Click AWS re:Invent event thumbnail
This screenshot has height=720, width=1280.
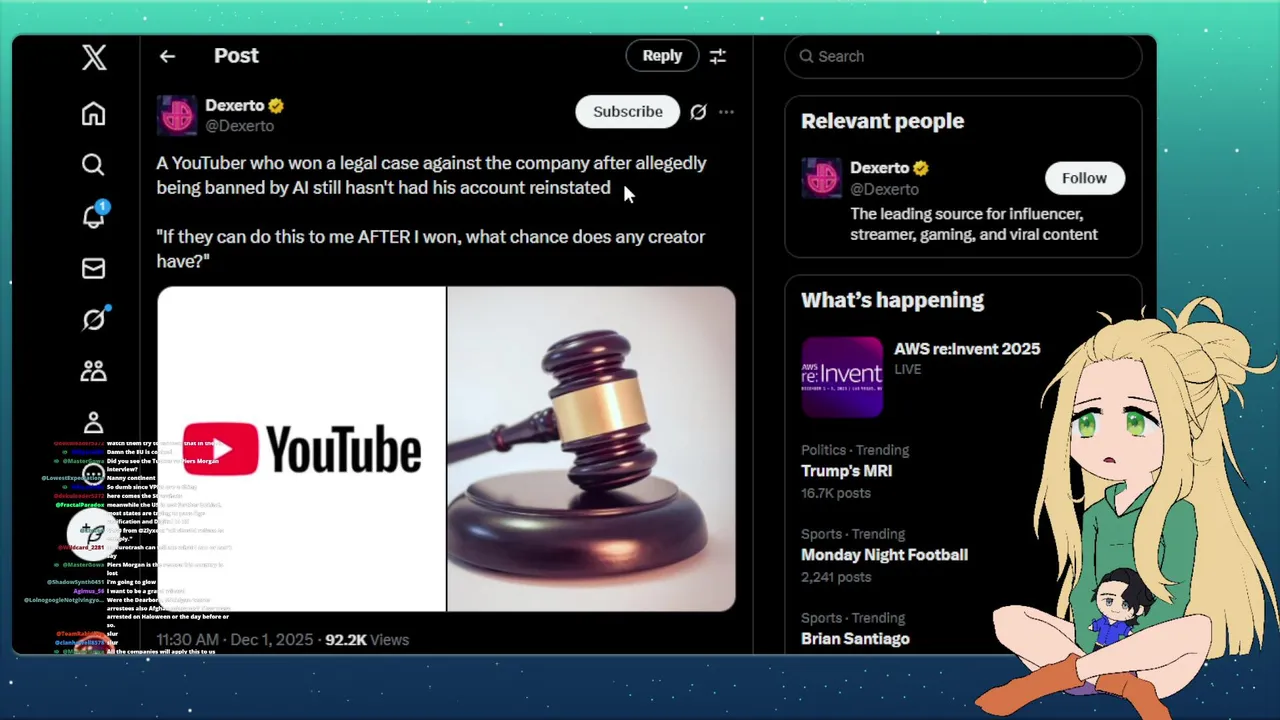coord(842,377)
